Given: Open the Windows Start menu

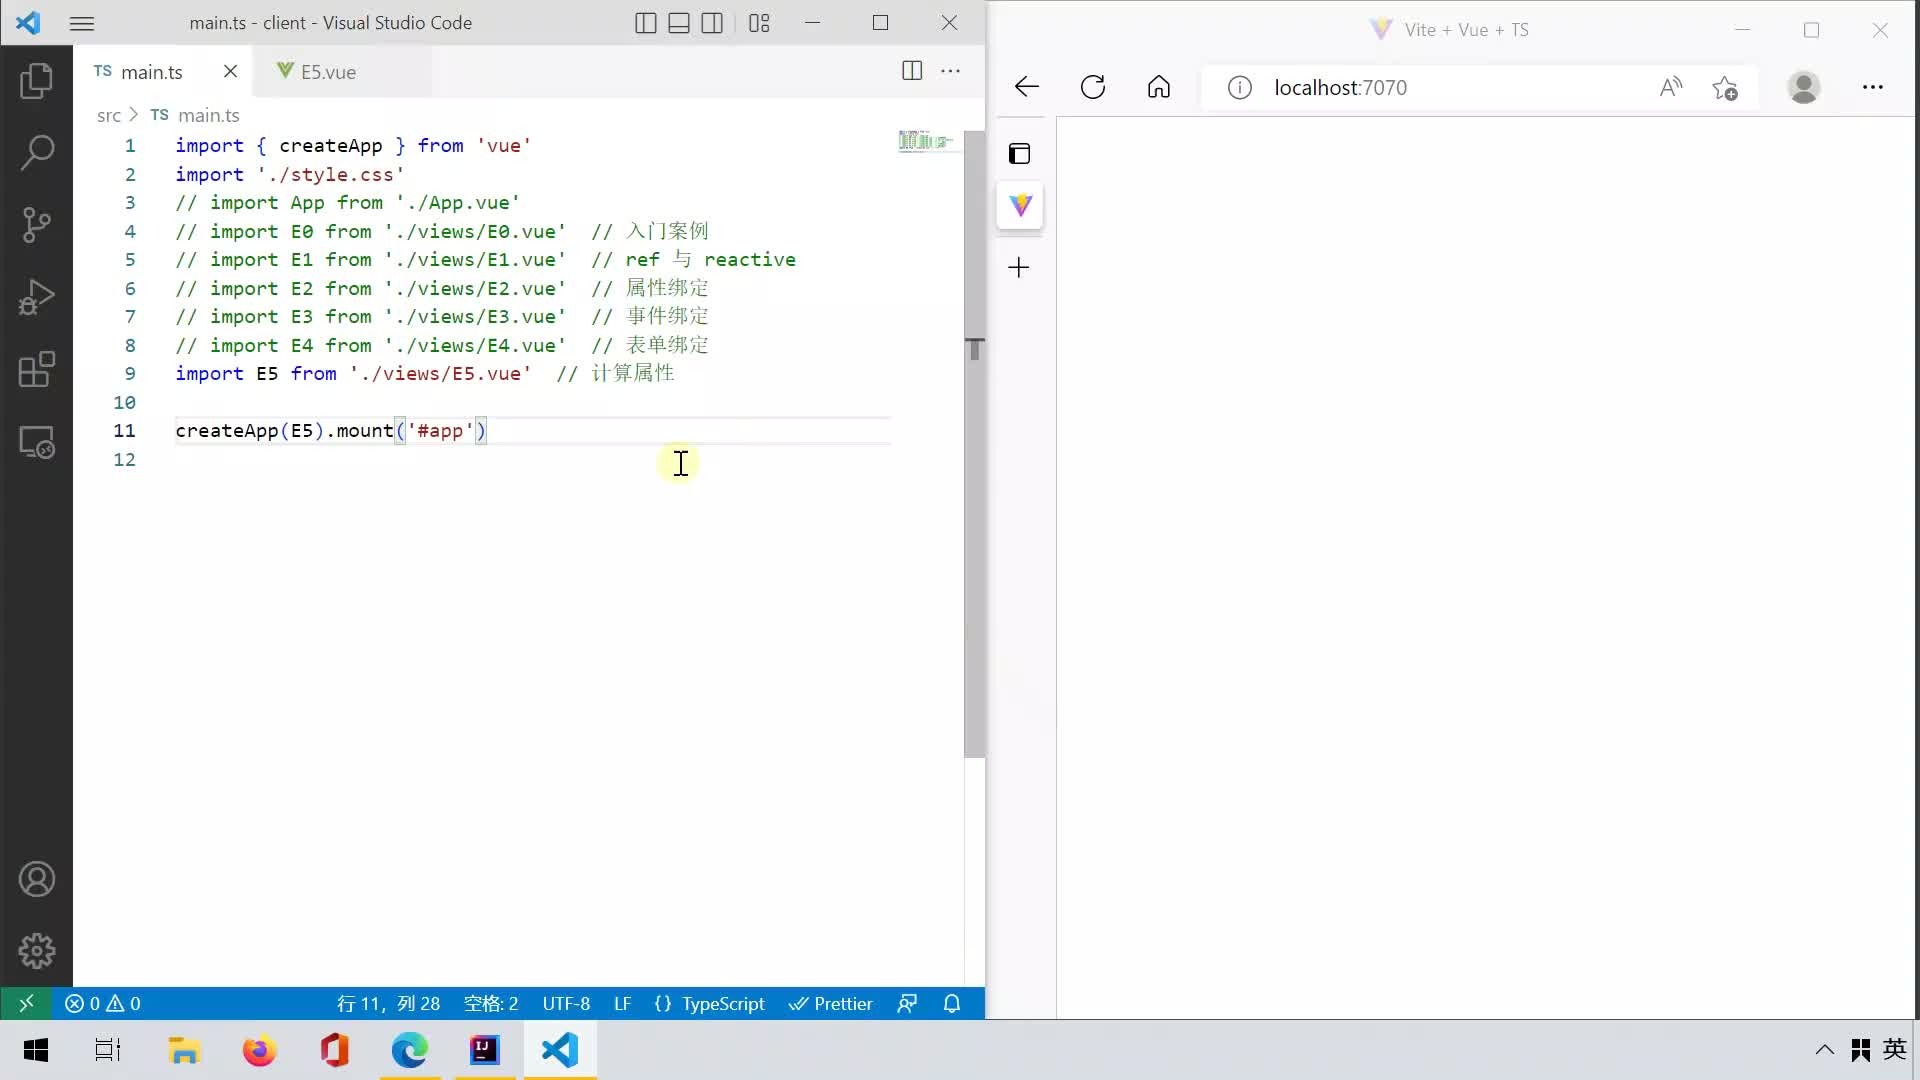Looking at the screenshot, I should tap(36, 1050).
